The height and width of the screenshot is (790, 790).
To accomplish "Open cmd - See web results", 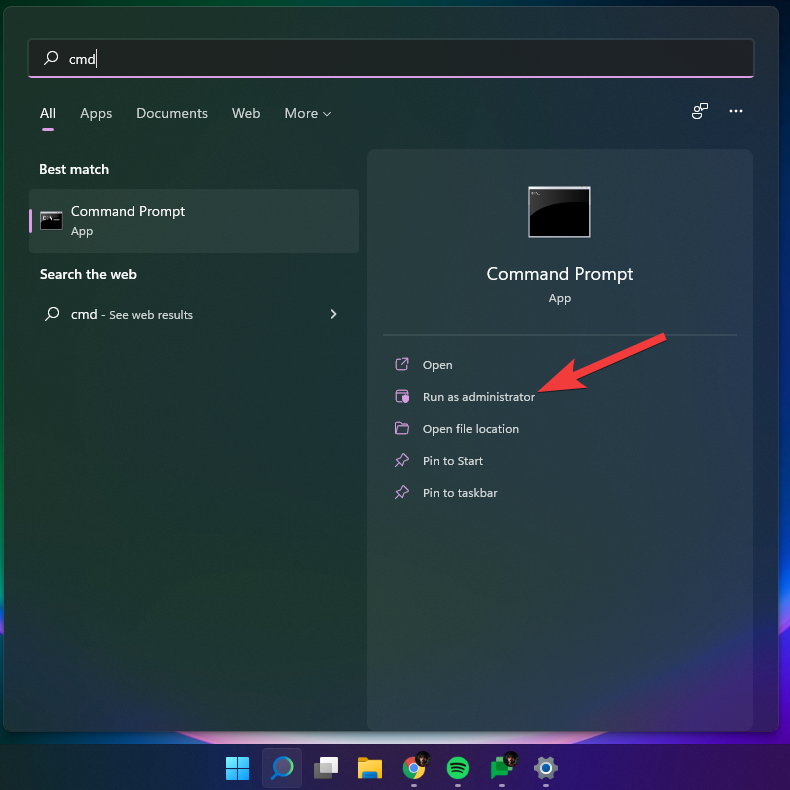I will [194, 314].
